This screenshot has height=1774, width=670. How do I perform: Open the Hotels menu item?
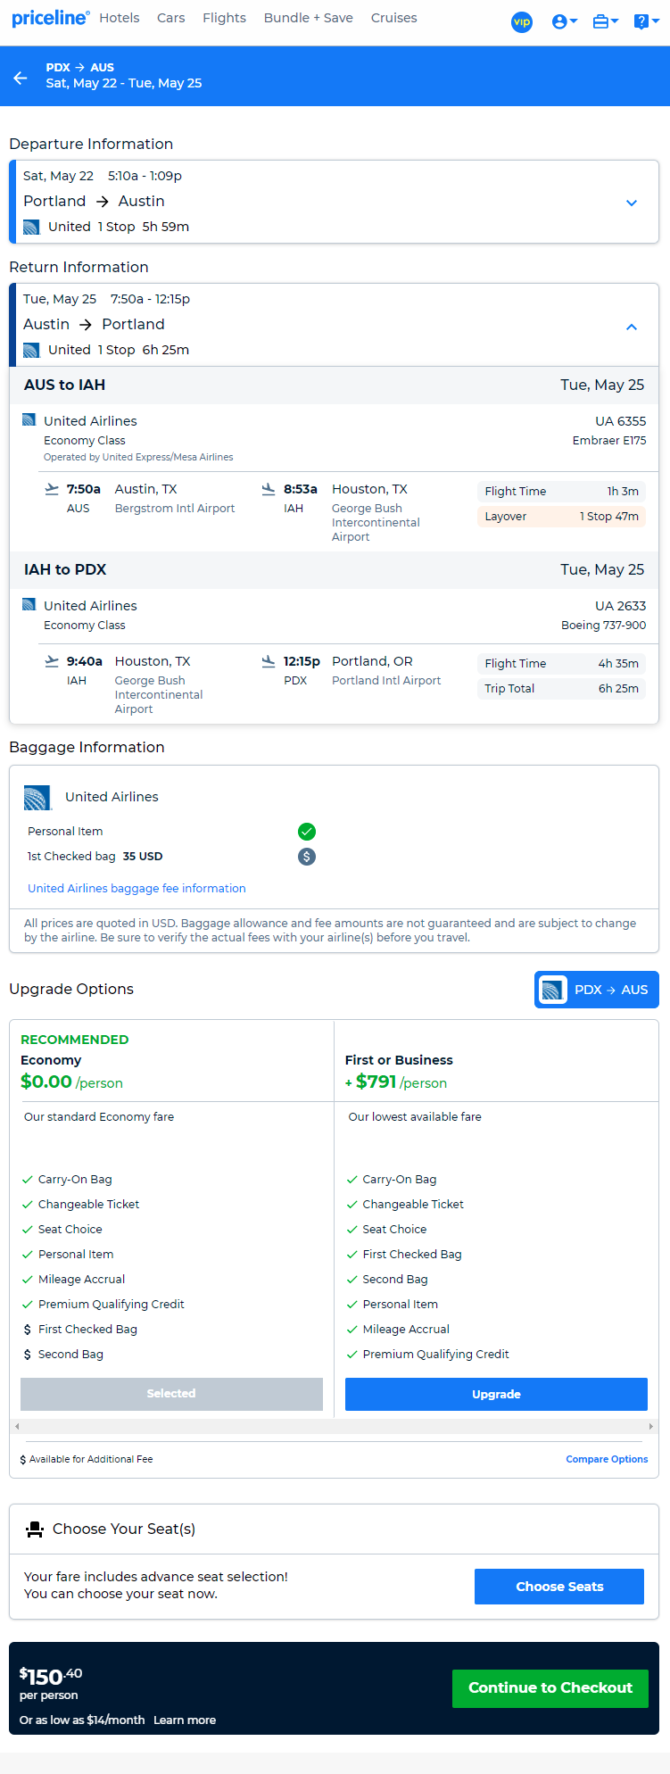(119, 18)
